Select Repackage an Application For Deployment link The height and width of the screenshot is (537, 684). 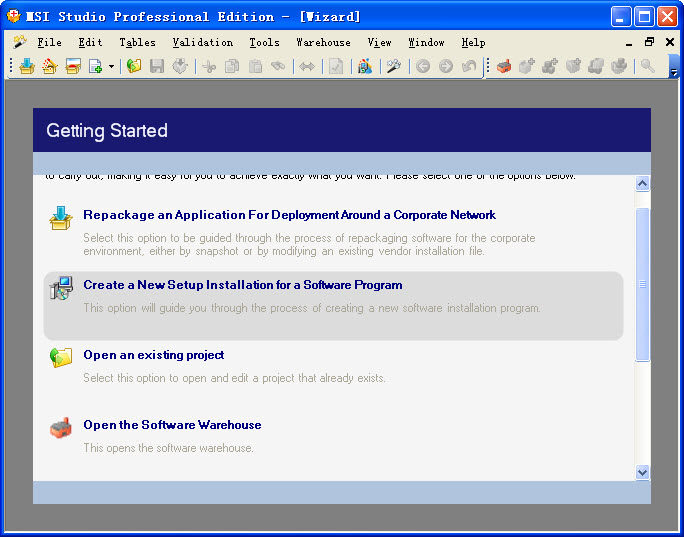(x=289, y=215)
